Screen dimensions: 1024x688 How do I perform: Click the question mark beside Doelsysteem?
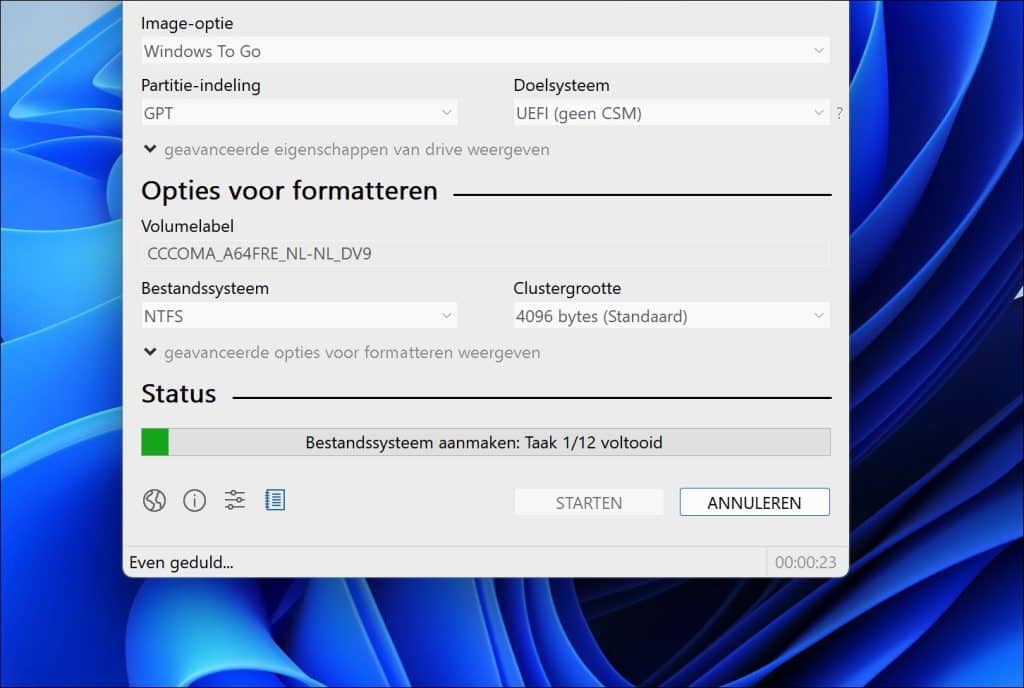pyautogui.click(x=839, y=113)
